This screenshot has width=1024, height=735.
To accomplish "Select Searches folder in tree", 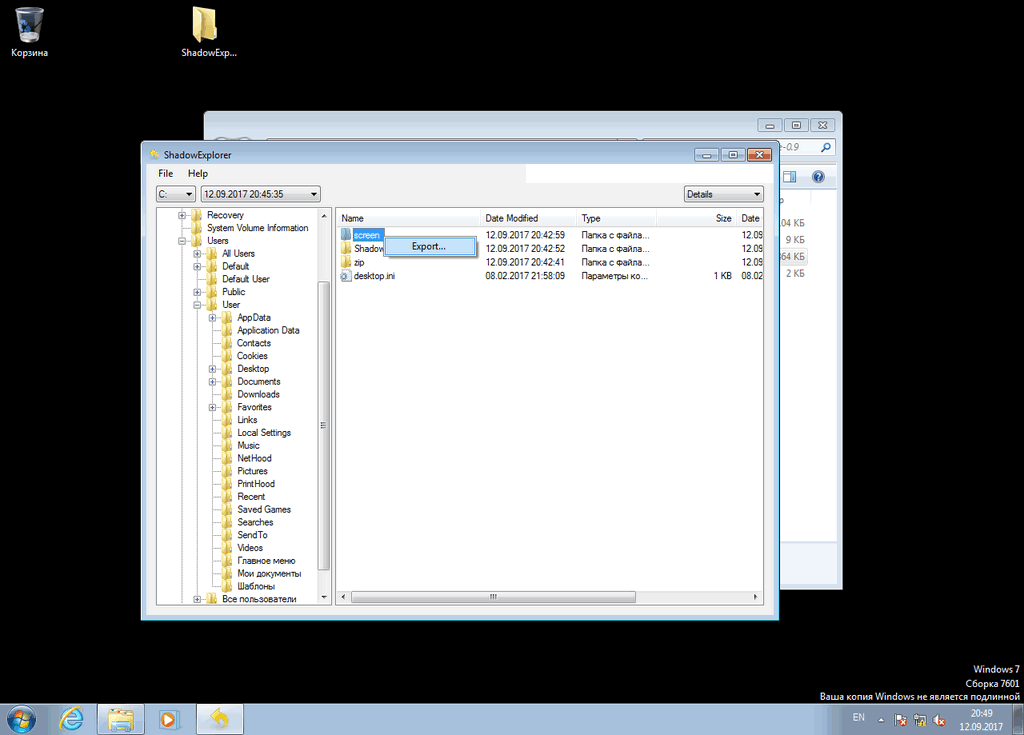I will click(x=255, y=522).
